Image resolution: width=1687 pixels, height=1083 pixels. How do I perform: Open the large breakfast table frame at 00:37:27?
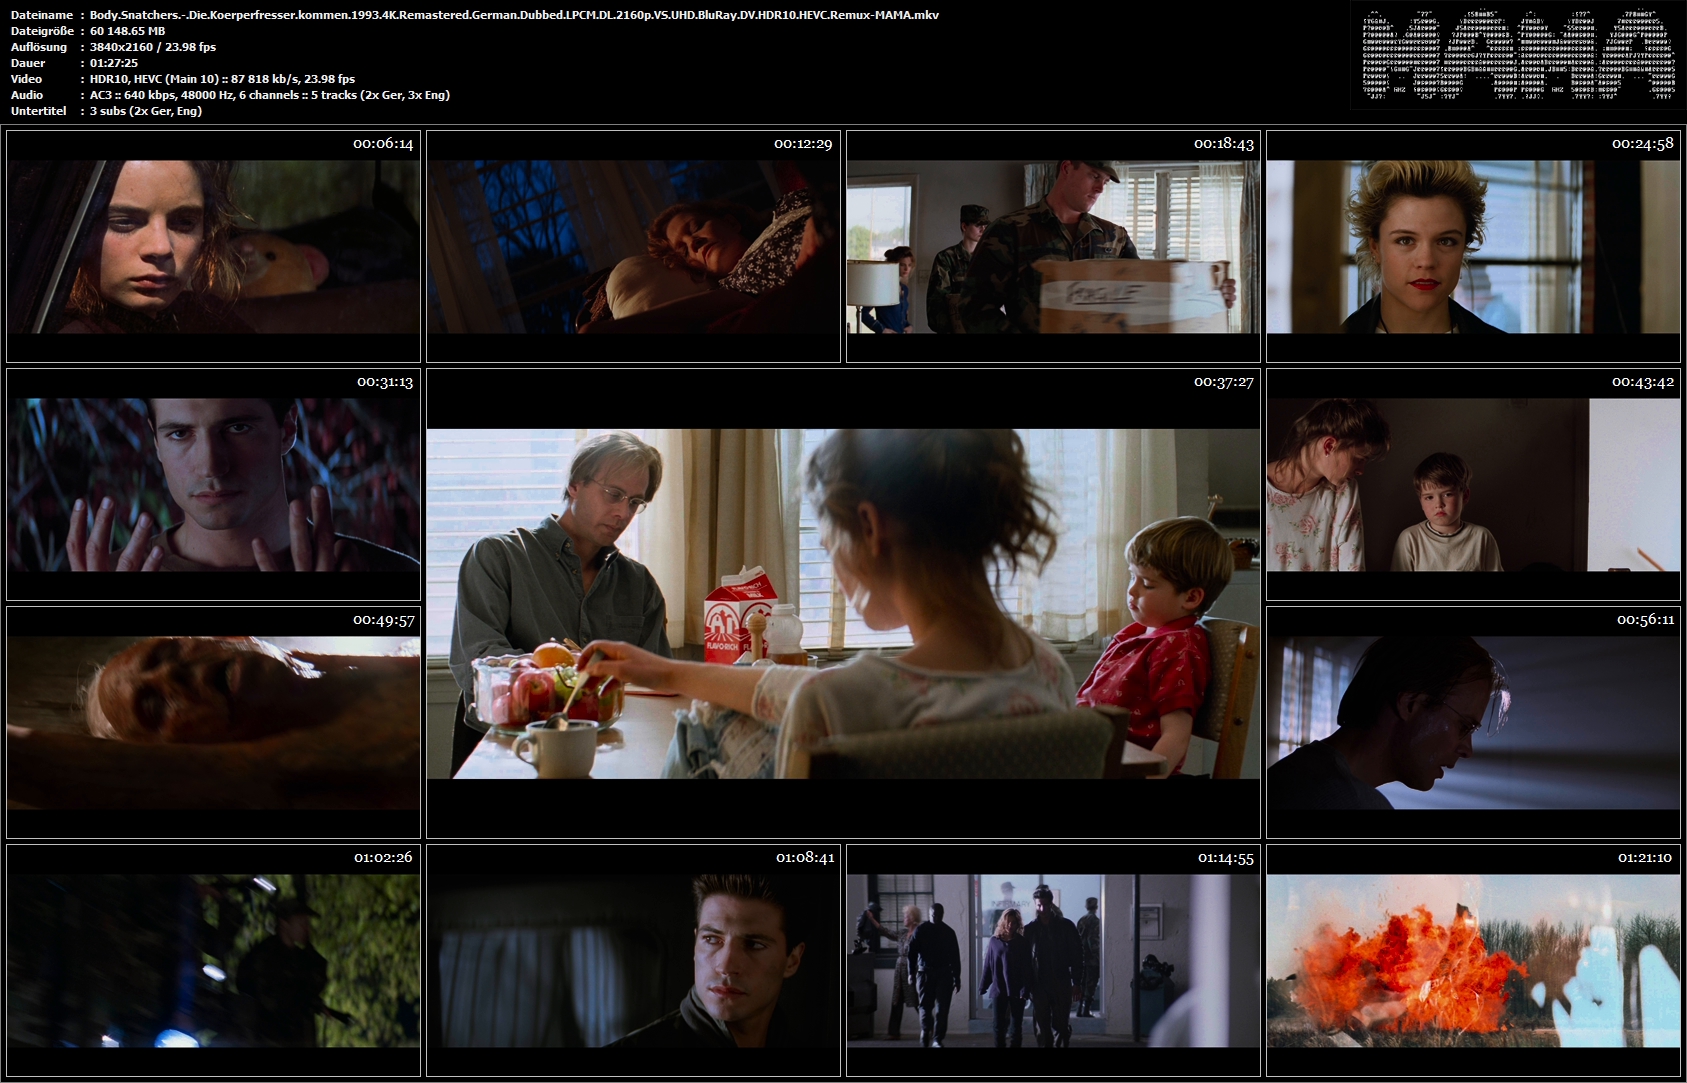tap(843, 603)
